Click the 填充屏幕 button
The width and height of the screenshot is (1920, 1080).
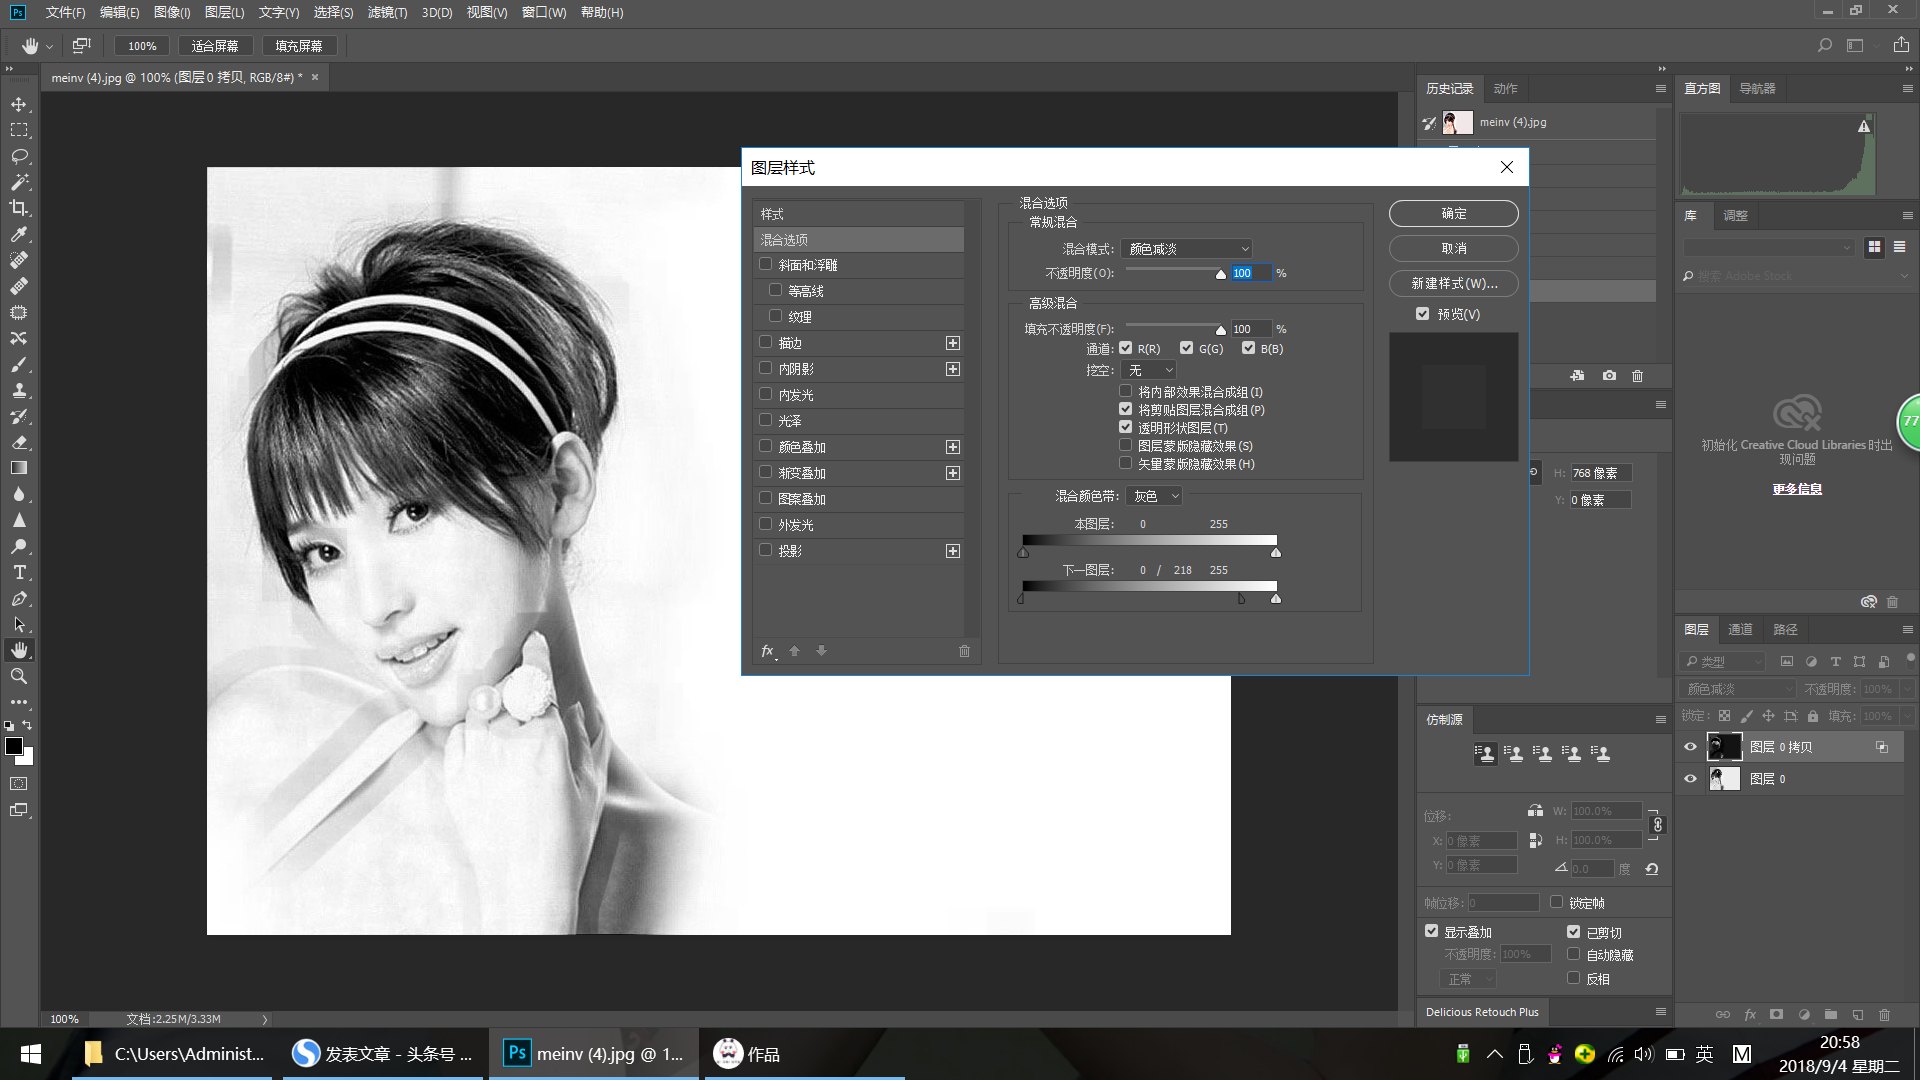coord(299,46)
